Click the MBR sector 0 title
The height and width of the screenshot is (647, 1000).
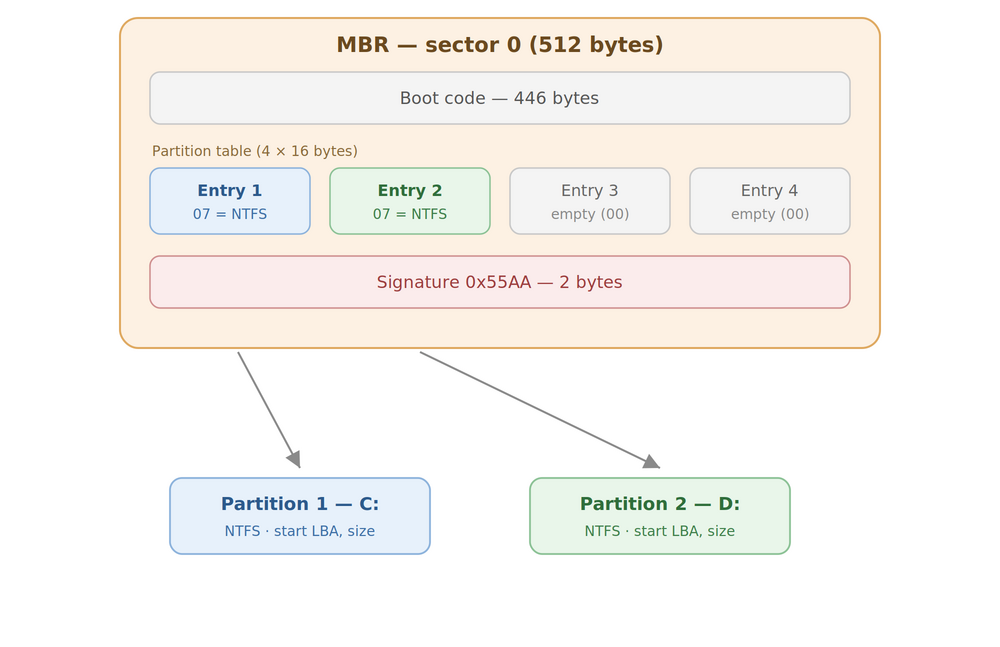[x=499, y=45]
